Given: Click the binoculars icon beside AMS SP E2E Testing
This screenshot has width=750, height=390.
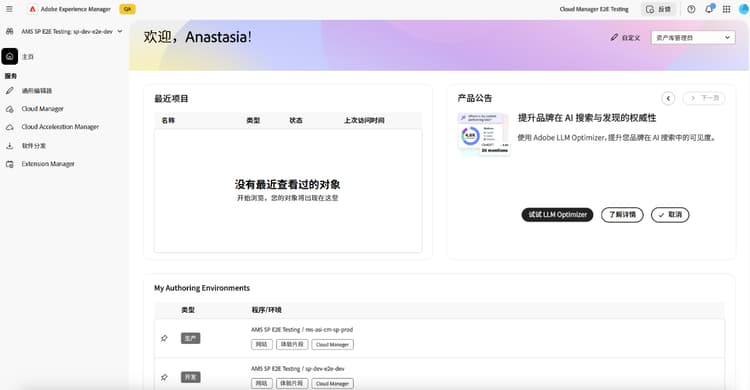Looking at the screenshot, I should tap(10, 32).
